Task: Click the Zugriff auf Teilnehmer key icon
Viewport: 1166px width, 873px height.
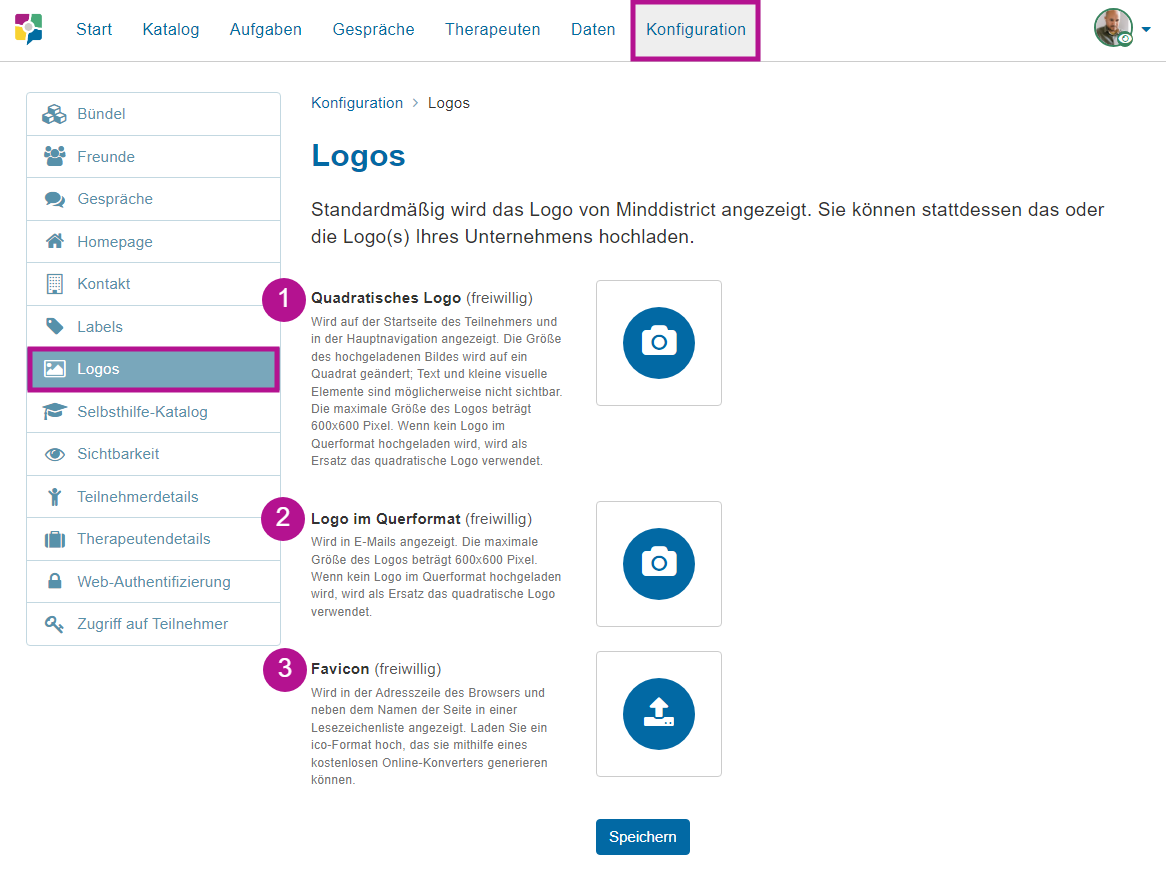Action: [54, 624]
